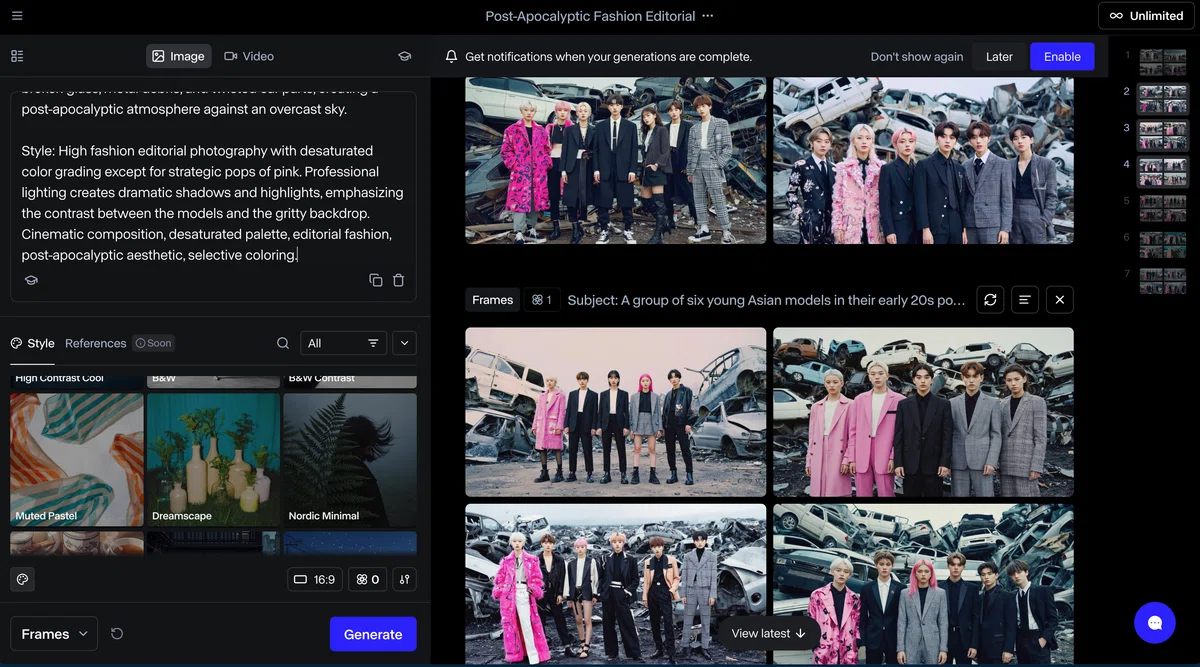Jump to latest with View latest
1200x667 pixels.
[x=769, y=633]
